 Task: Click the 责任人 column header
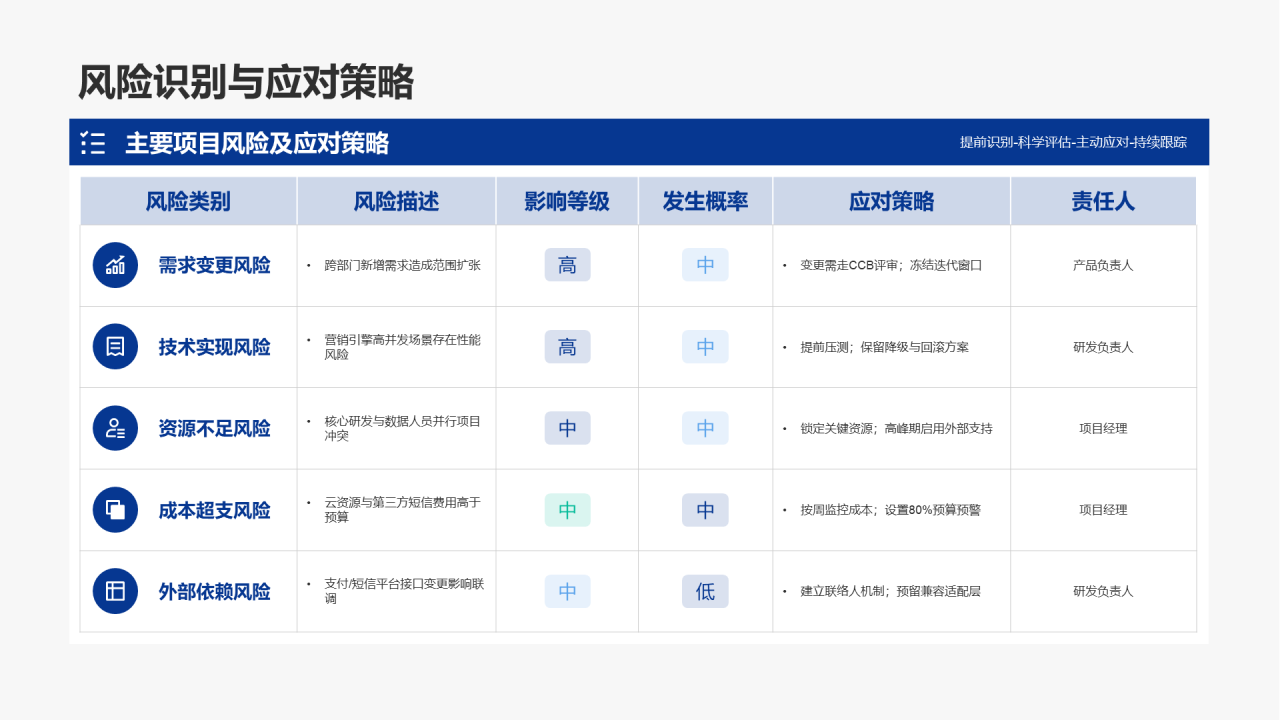coord(1104,201)
